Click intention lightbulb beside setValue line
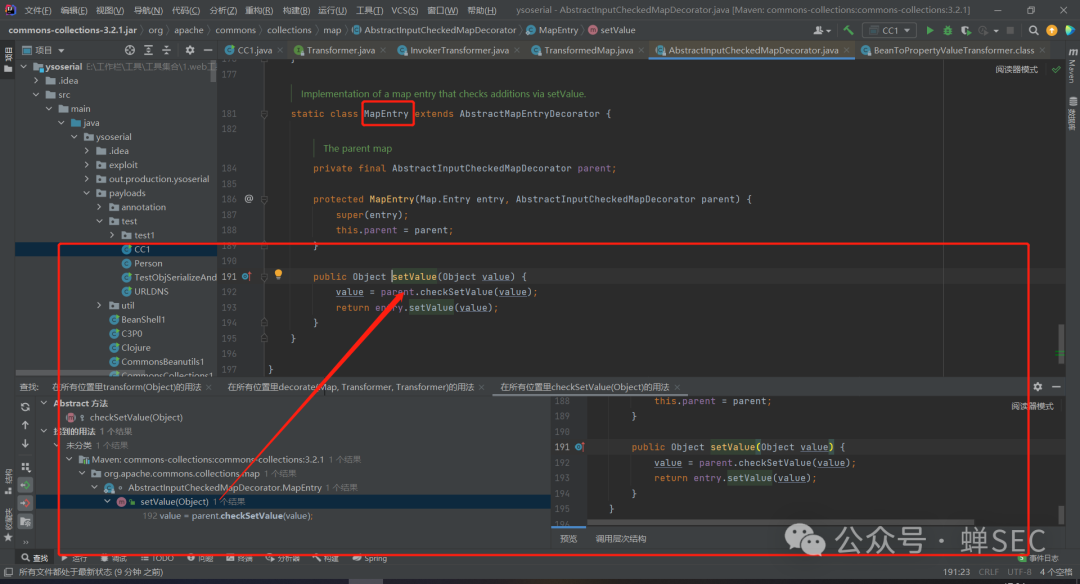This screenshot has width=1080, height=584. (279, 275)
